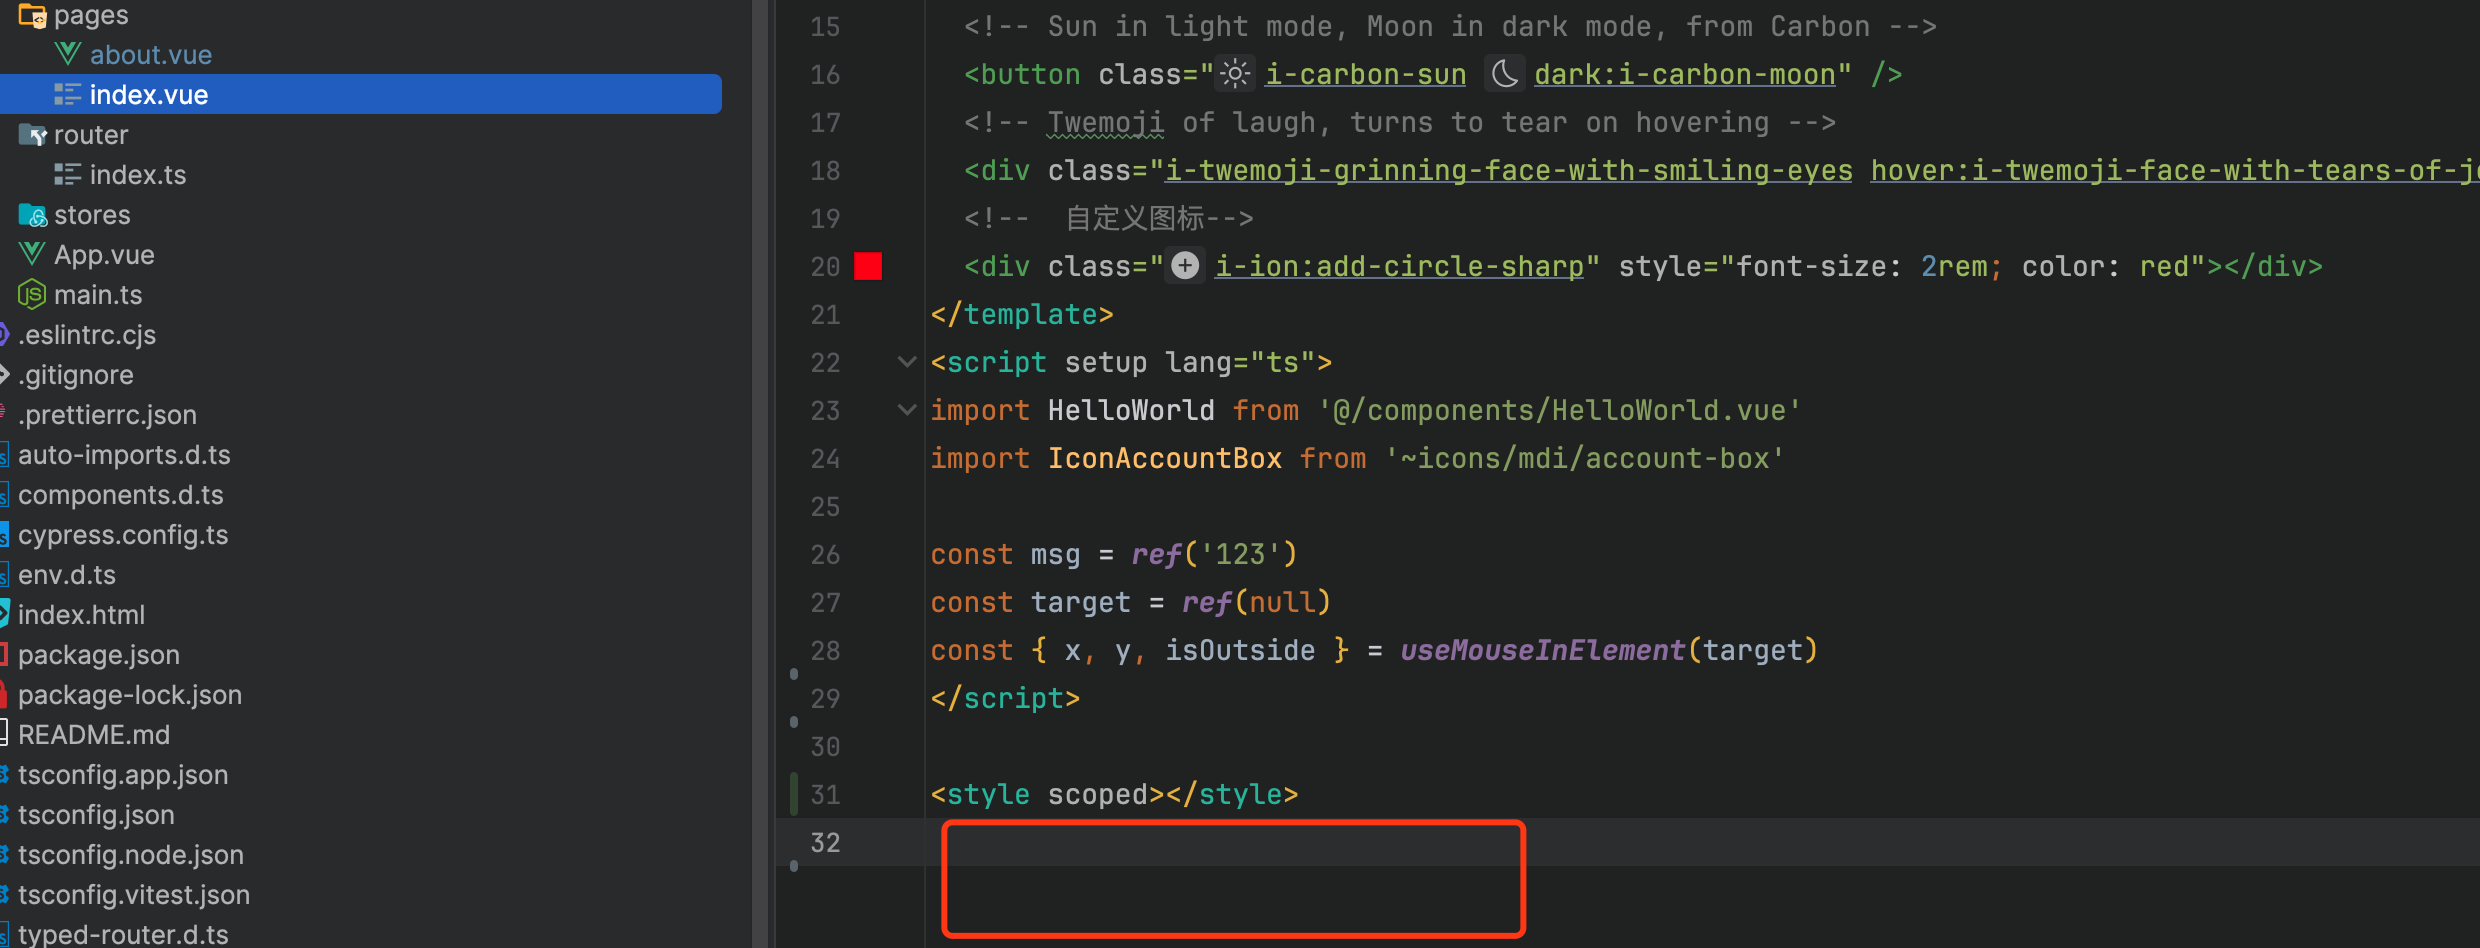Click the sun icon preview on line 16
This screenshot has width=2480, height=948.
click(1235, 74)
